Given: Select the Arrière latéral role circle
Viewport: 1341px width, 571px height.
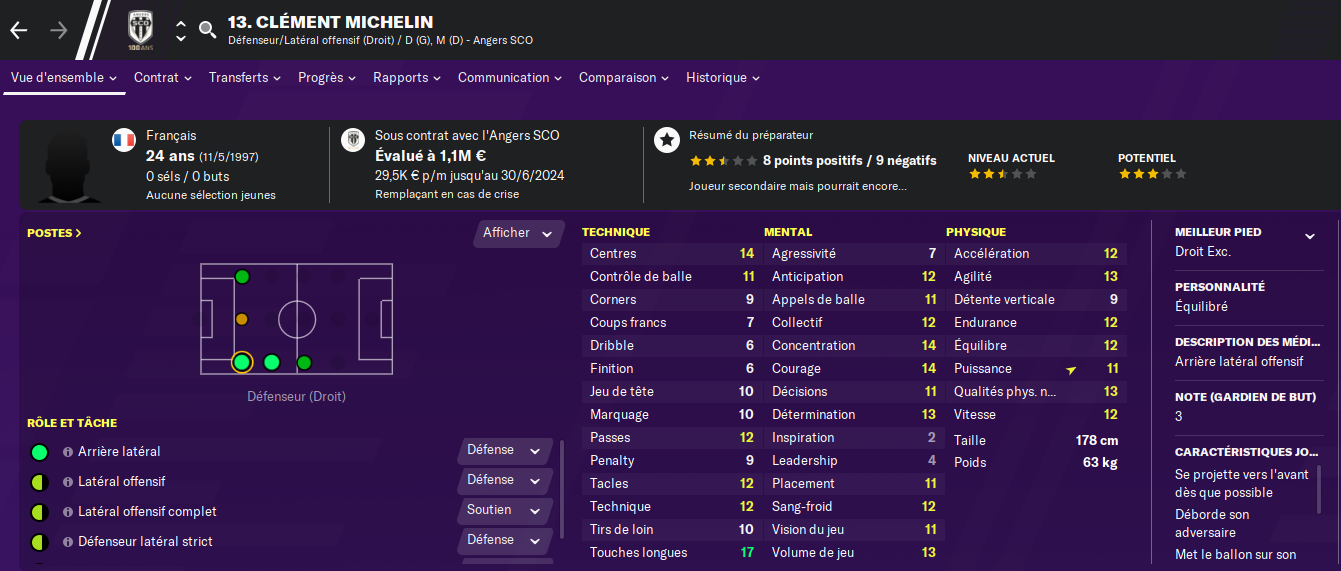Looking at the screenshot, I should pos(39,452).
